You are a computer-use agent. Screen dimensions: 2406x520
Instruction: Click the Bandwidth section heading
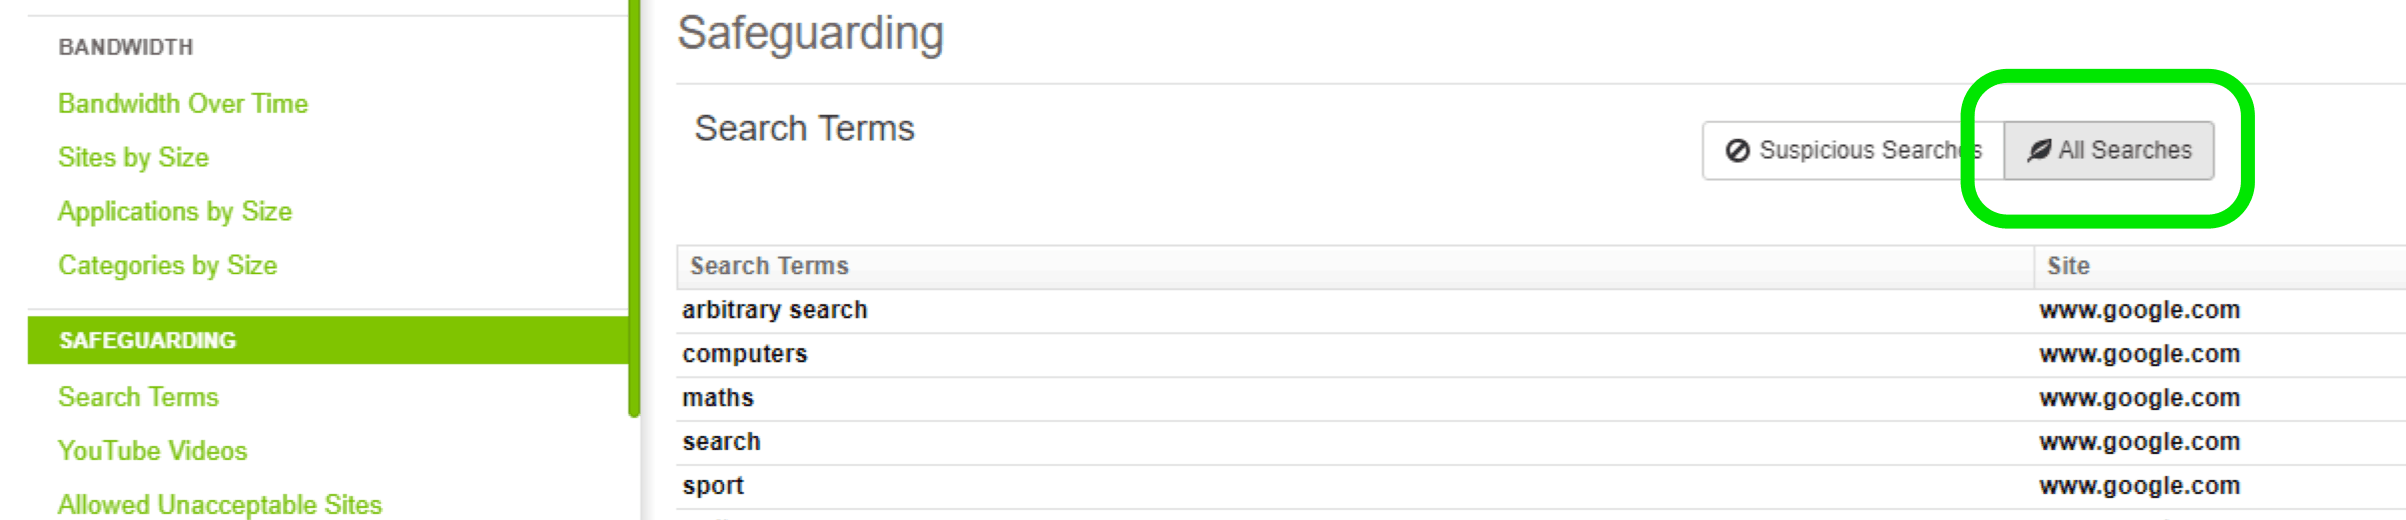126,47
